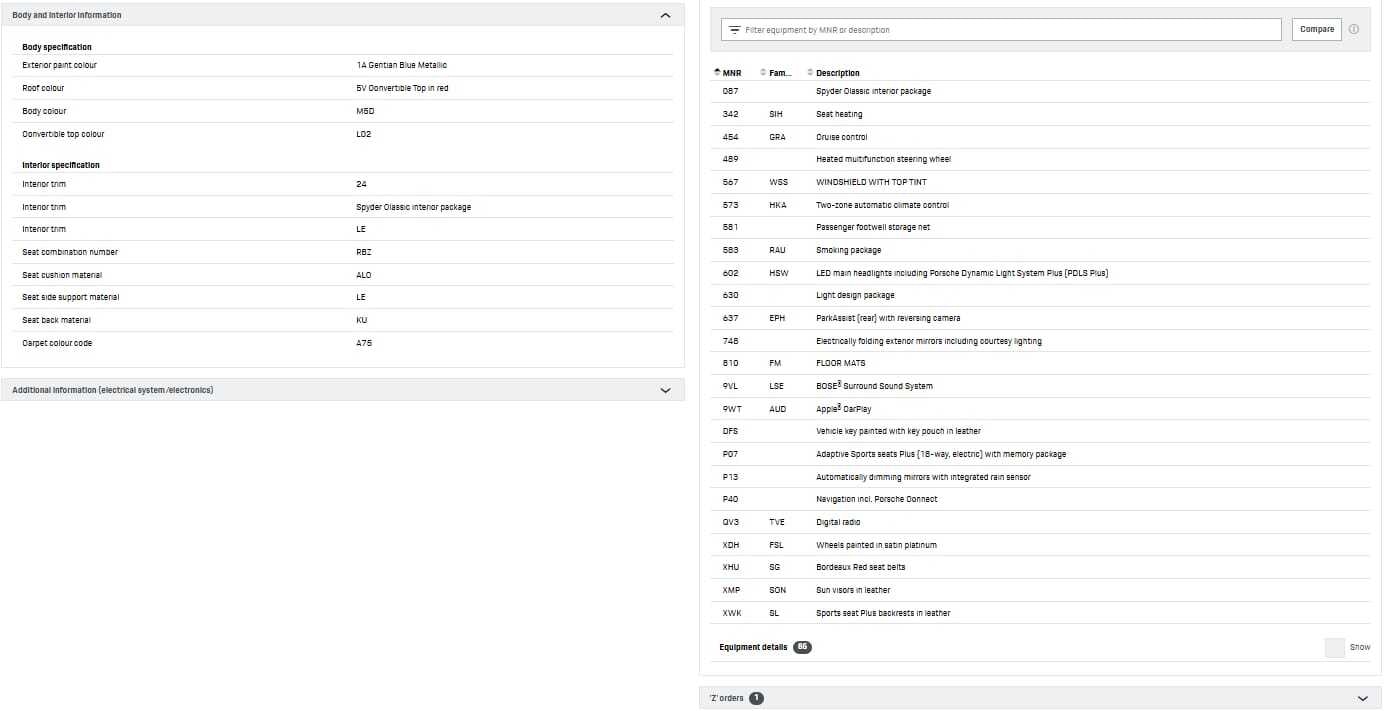The image size is (1387, 711).
Task: Select the XHU Bordeaux Red seat belts row
Action: click(x=1041, y=567)
